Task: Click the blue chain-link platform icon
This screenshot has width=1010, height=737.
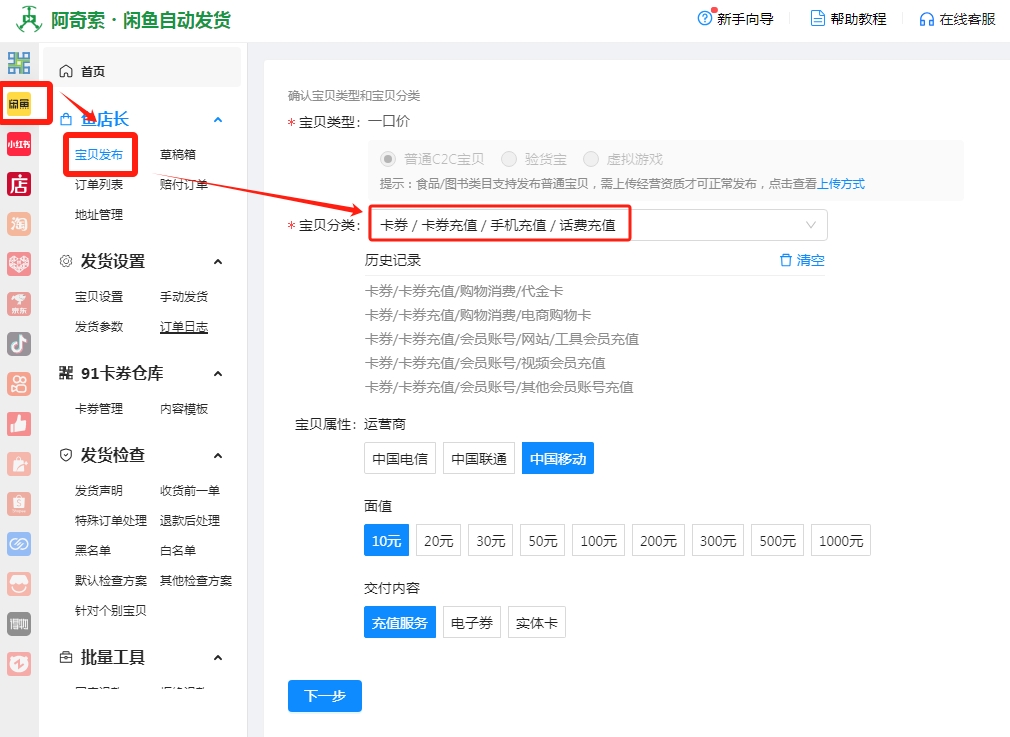Action: [19, 544]
